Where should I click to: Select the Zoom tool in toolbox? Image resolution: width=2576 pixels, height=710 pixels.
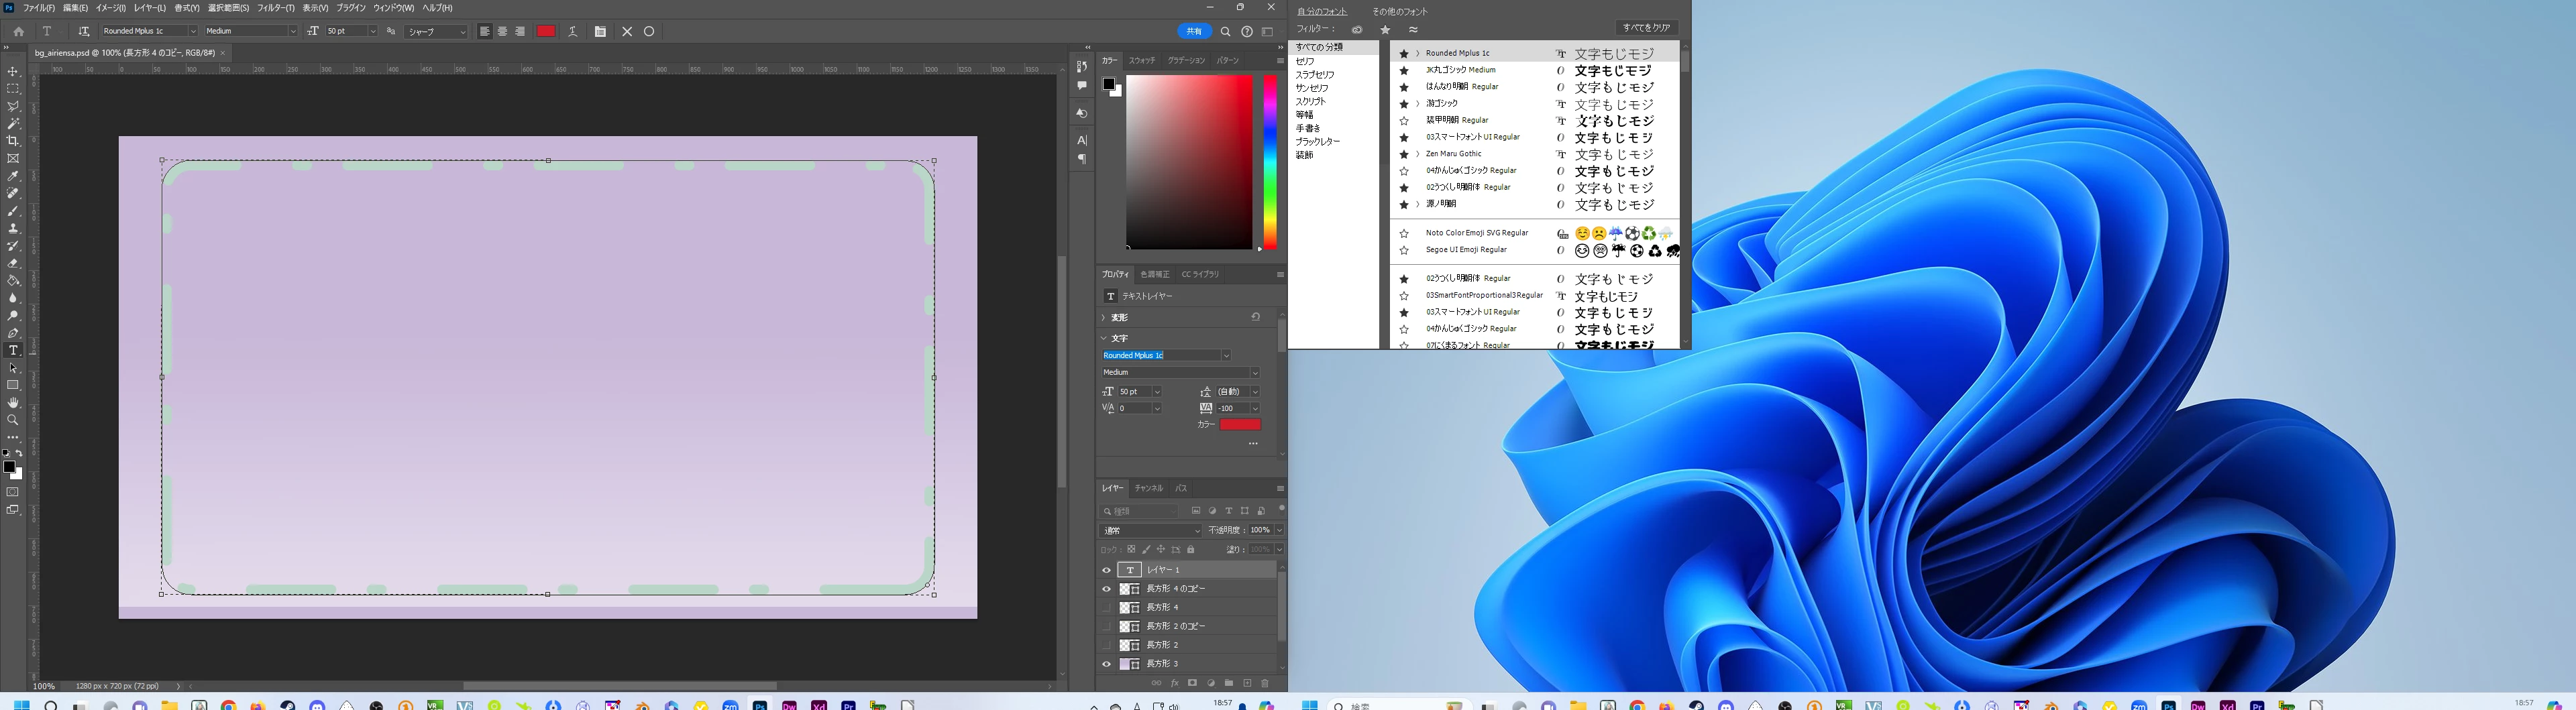(13, 420)
